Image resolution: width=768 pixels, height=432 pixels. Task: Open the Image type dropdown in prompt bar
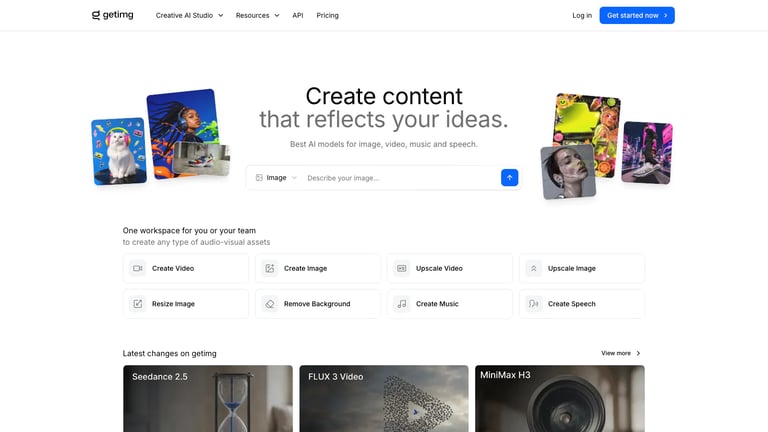(276, 178)
